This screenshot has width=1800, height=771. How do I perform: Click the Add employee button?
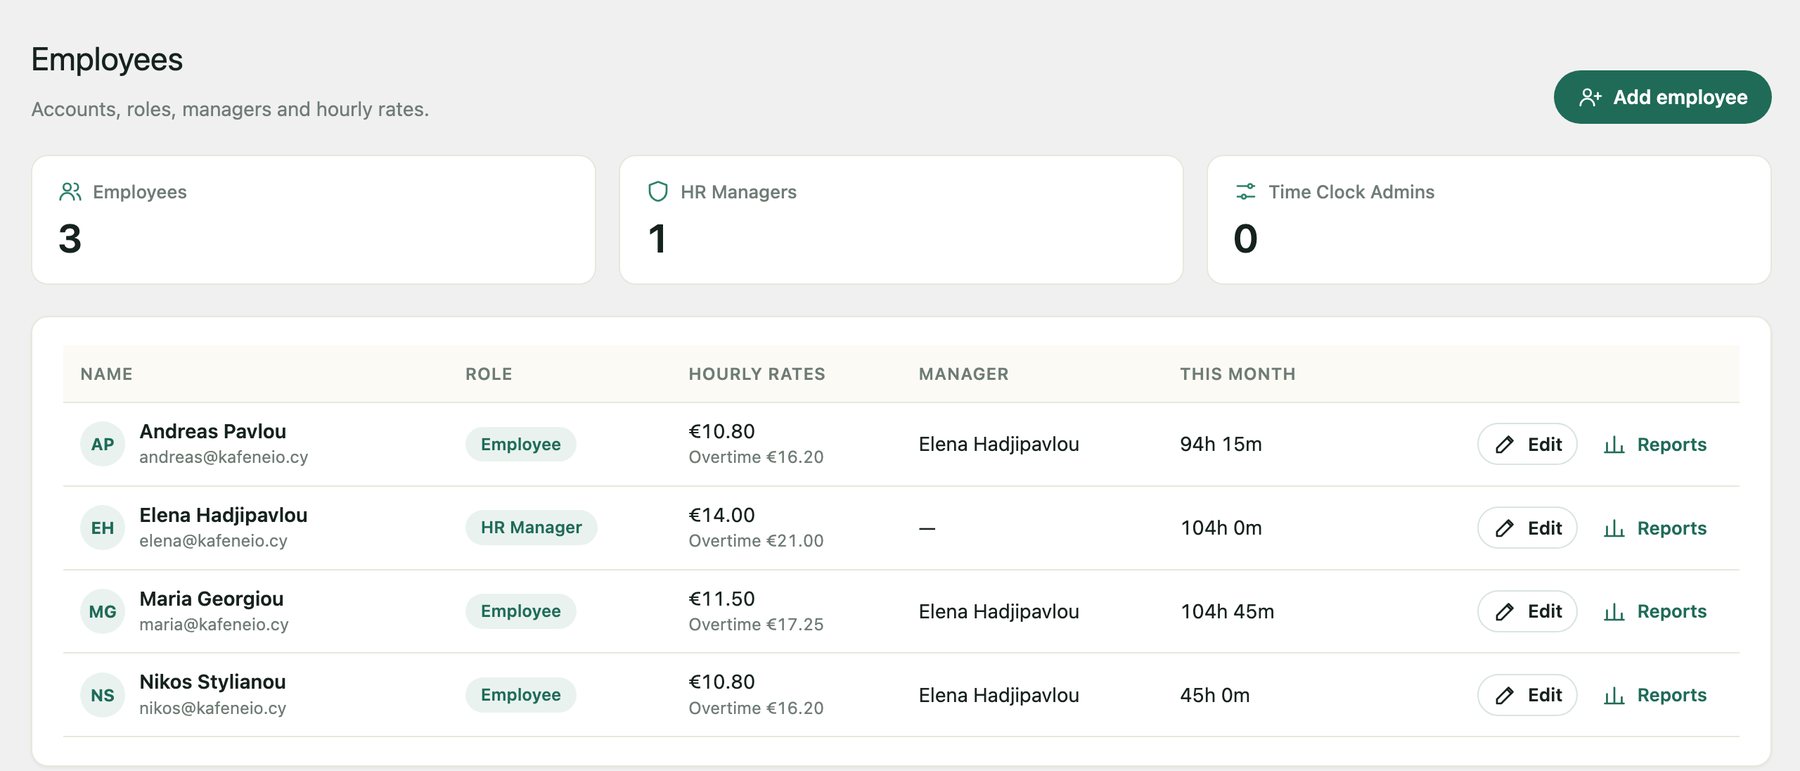pyautogui.click(x=1662, y=97)
